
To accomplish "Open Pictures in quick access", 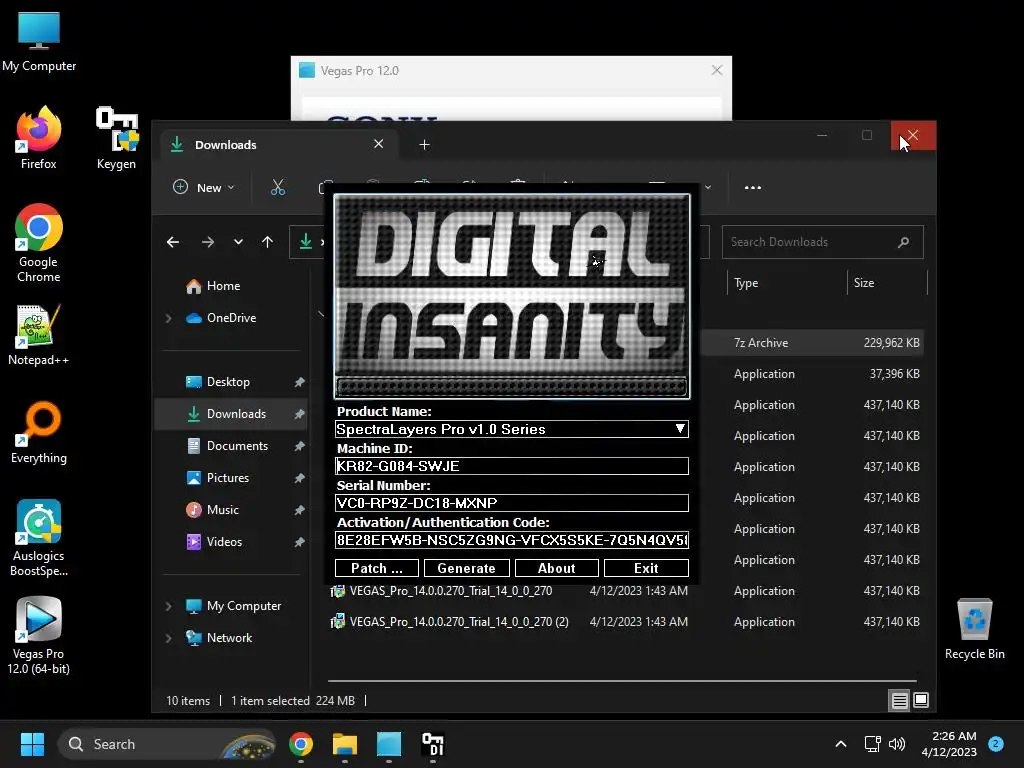I will 227,478.
